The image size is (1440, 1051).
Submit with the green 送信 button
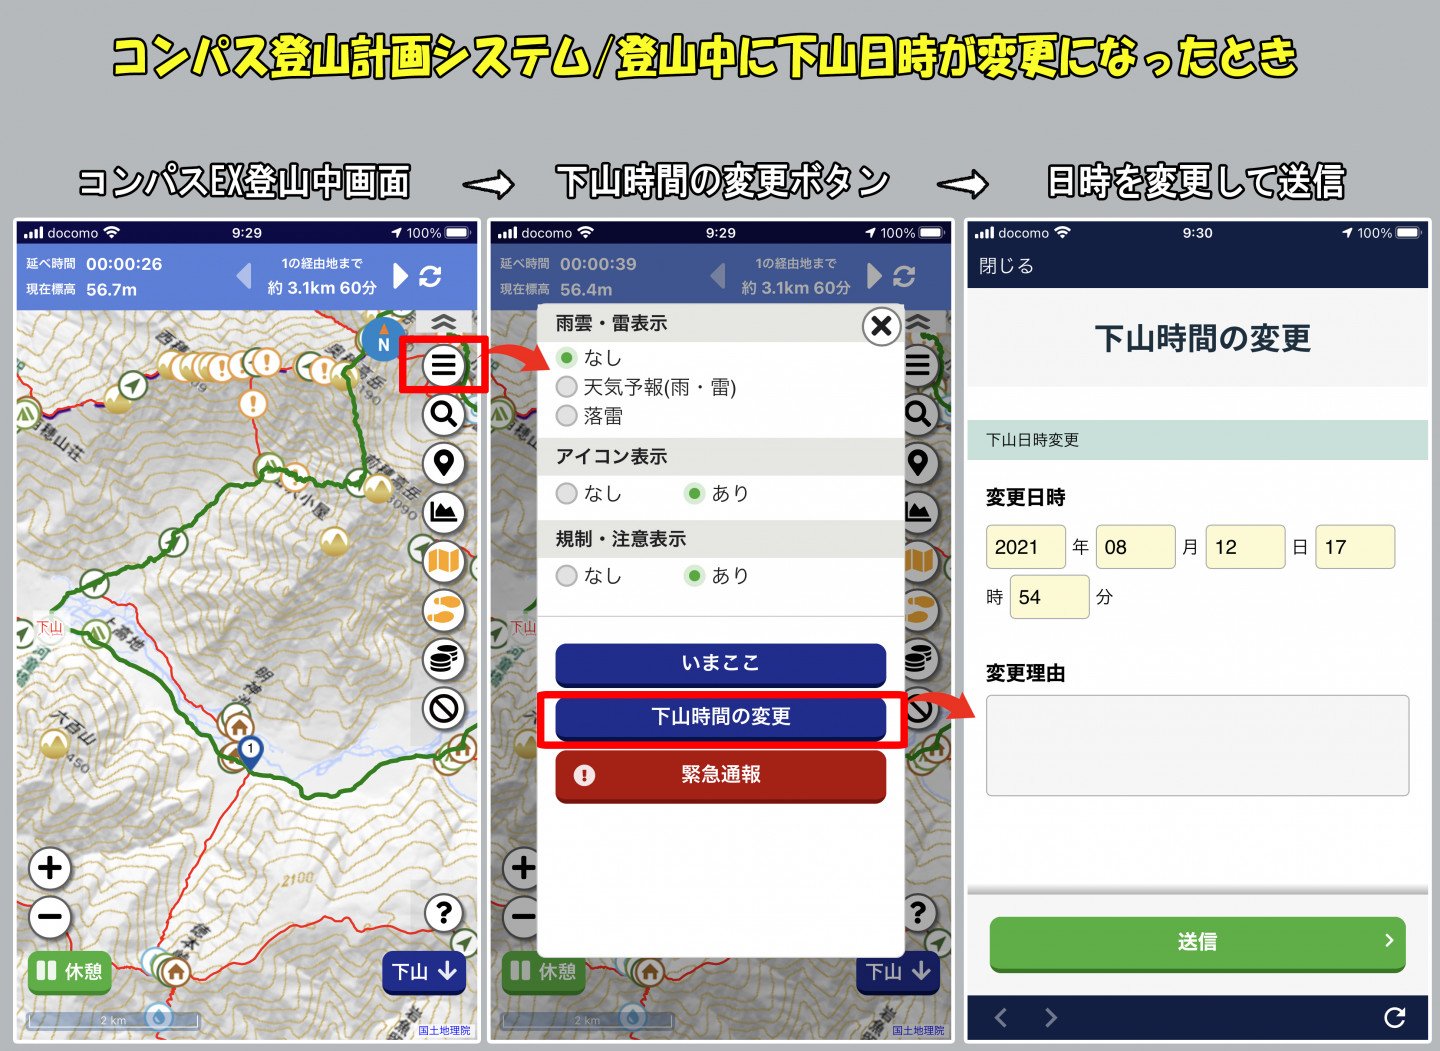click(1197, 942)
